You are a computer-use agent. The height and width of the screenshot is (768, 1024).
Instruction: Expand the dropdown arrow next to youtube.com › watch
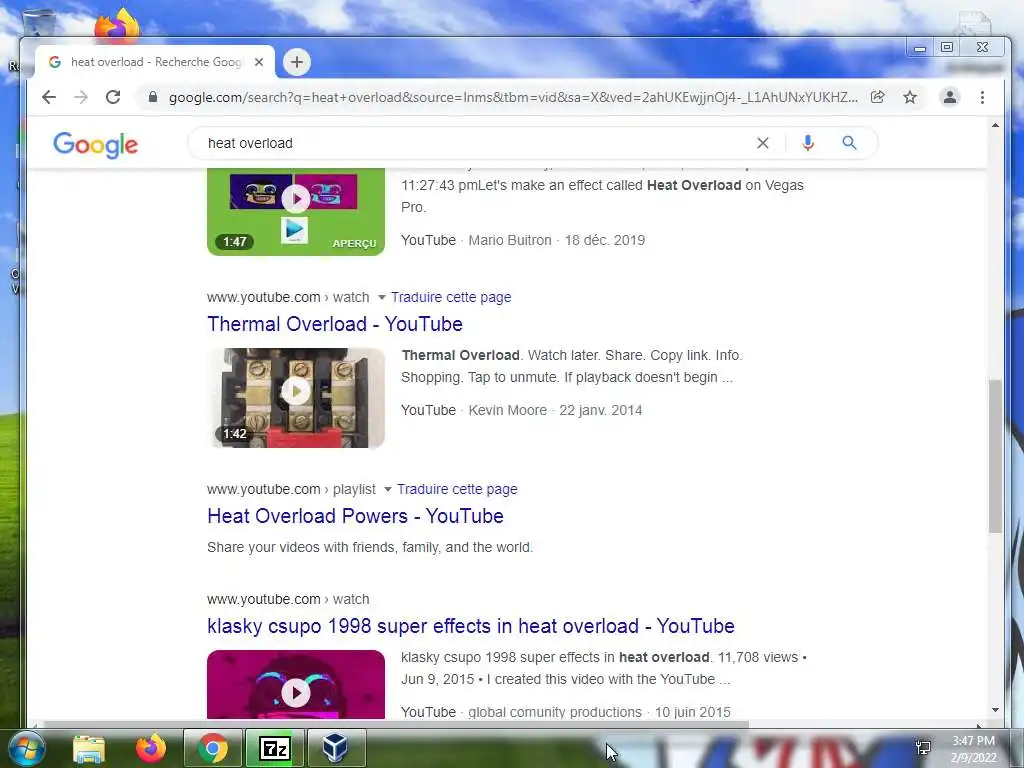pos(381,297)
